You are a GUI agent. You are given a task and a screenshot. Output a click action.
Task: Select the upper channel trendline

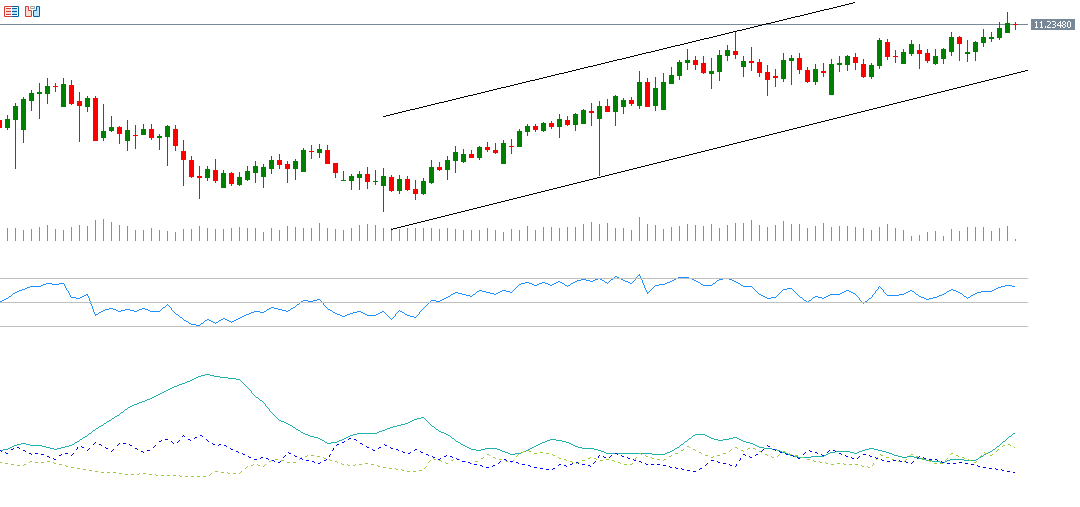[x=600, y=65]
